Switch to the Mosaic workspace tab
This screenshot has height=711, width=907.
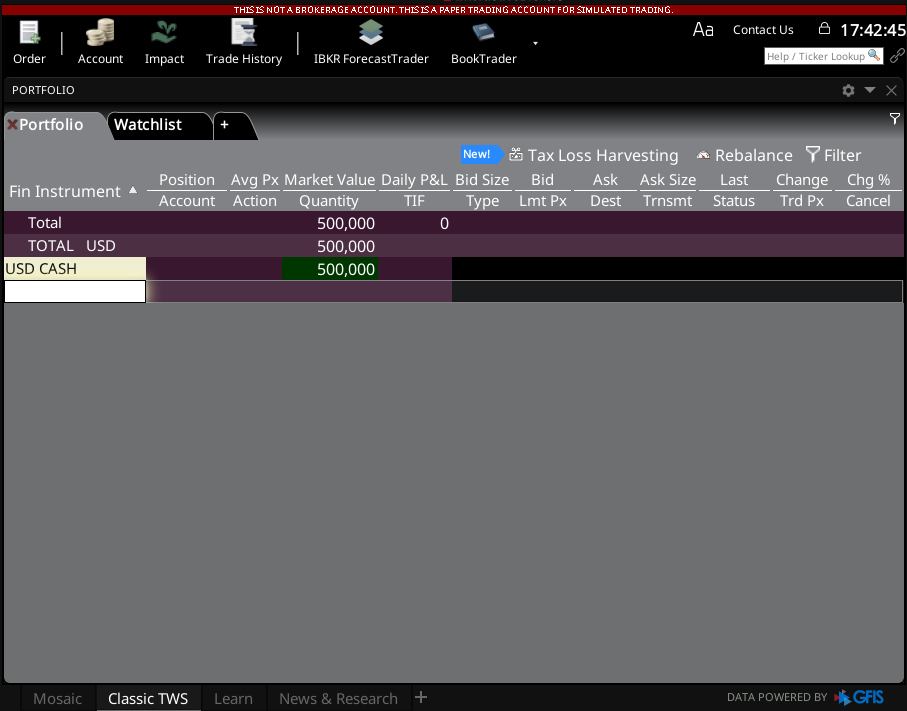(x=57, y=698)
